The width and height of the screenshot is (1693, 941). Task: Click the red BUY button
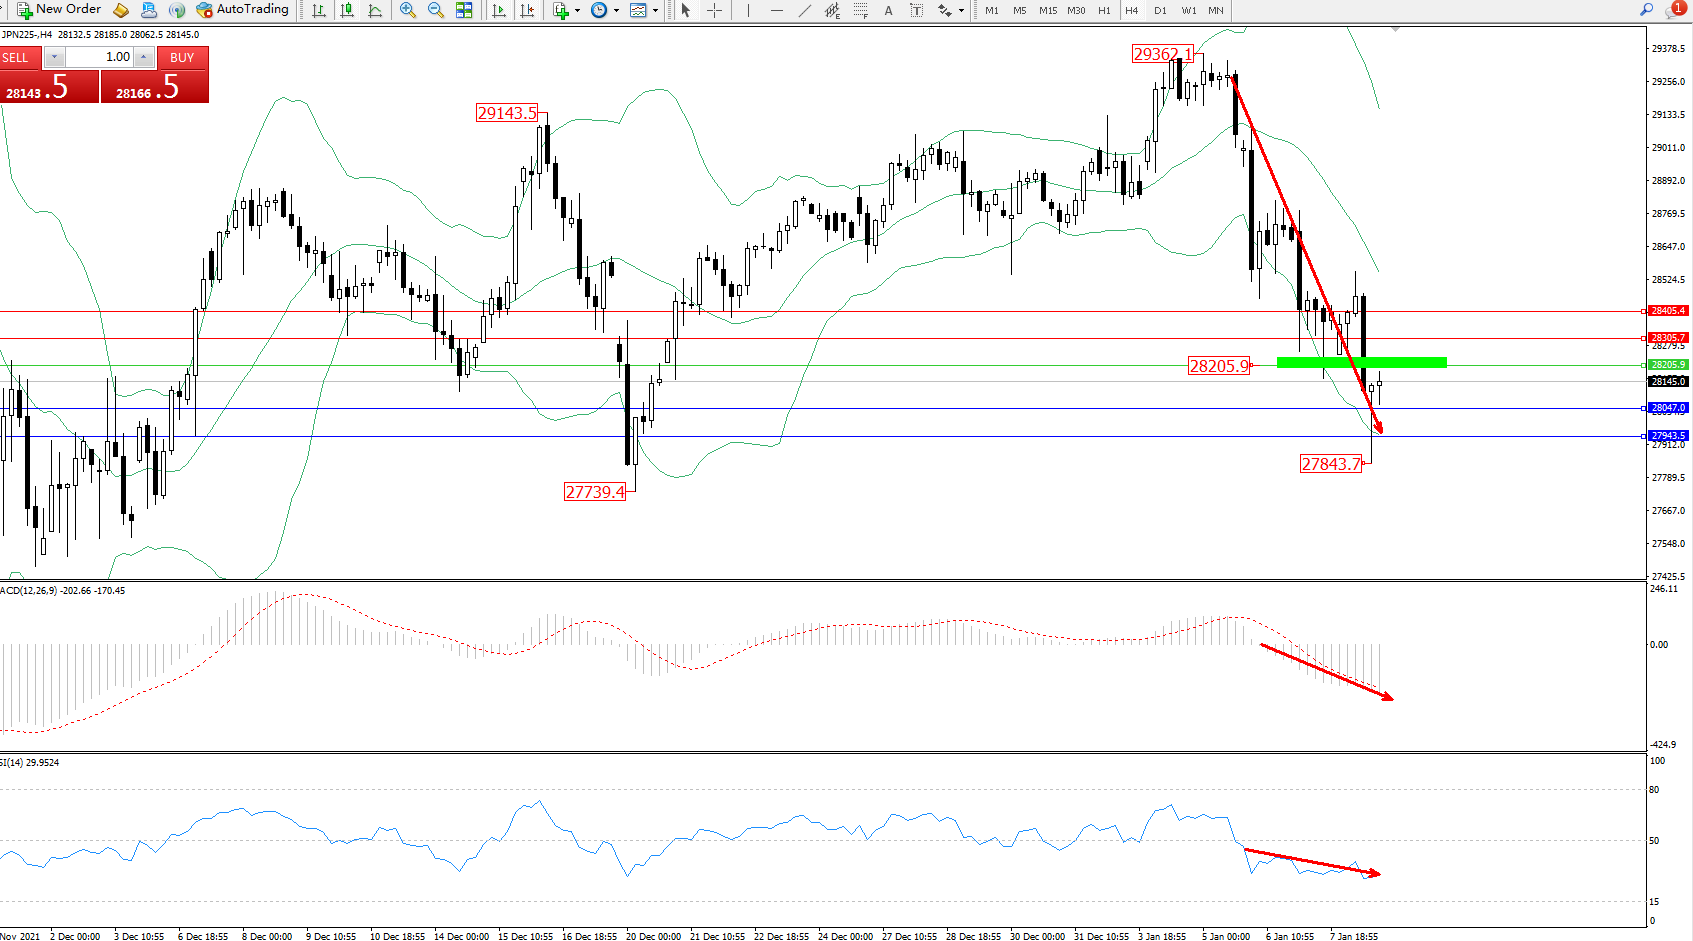(182, 58)
